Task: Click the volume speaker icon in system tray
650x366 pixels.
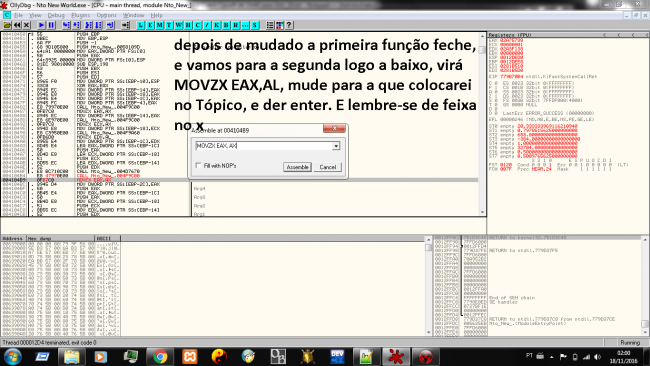Action: coord(597,356)
